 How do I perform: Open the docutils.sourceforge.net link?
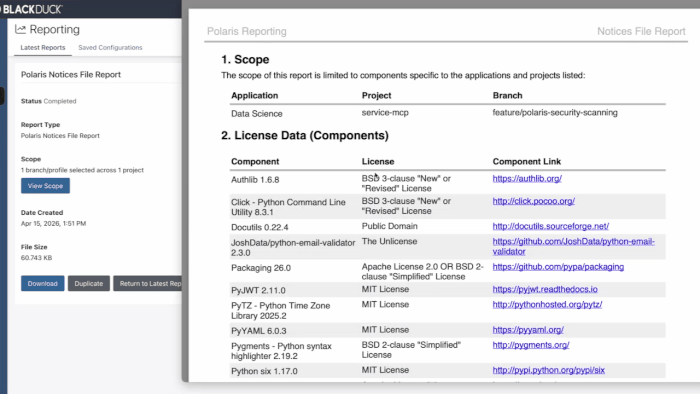[x=550, y=226]
